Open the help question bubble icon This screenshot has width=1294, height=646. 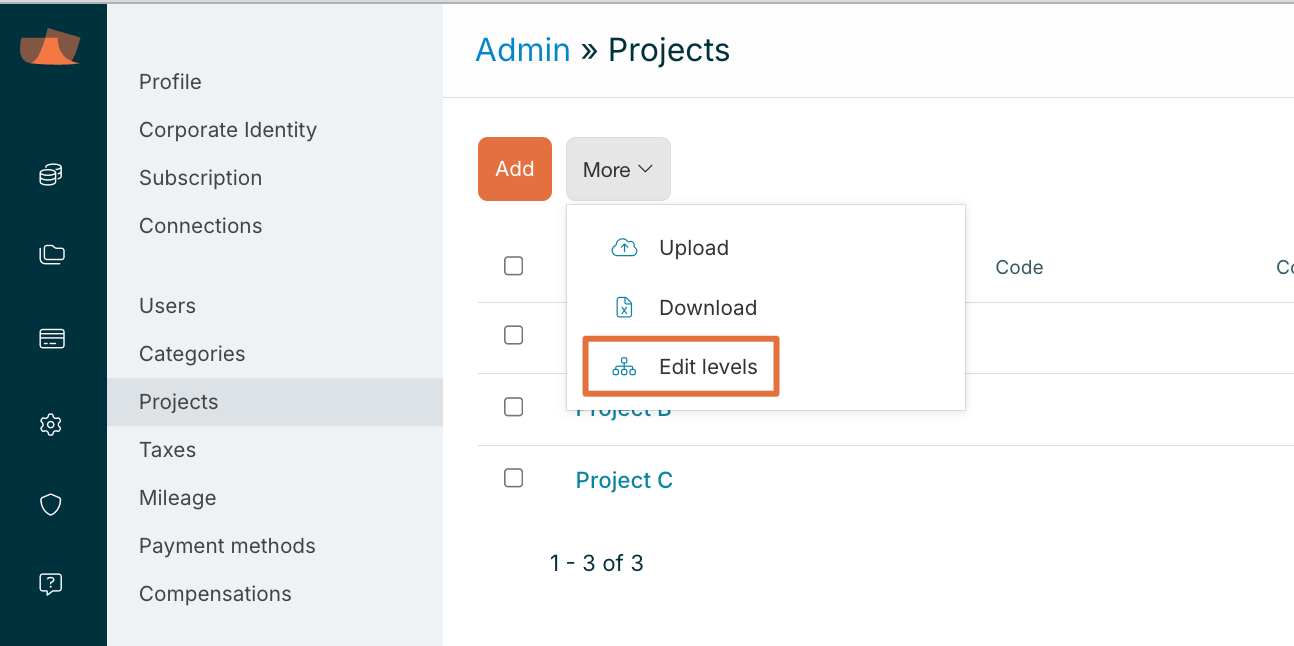pyautogui.click(x=51, y=584)
